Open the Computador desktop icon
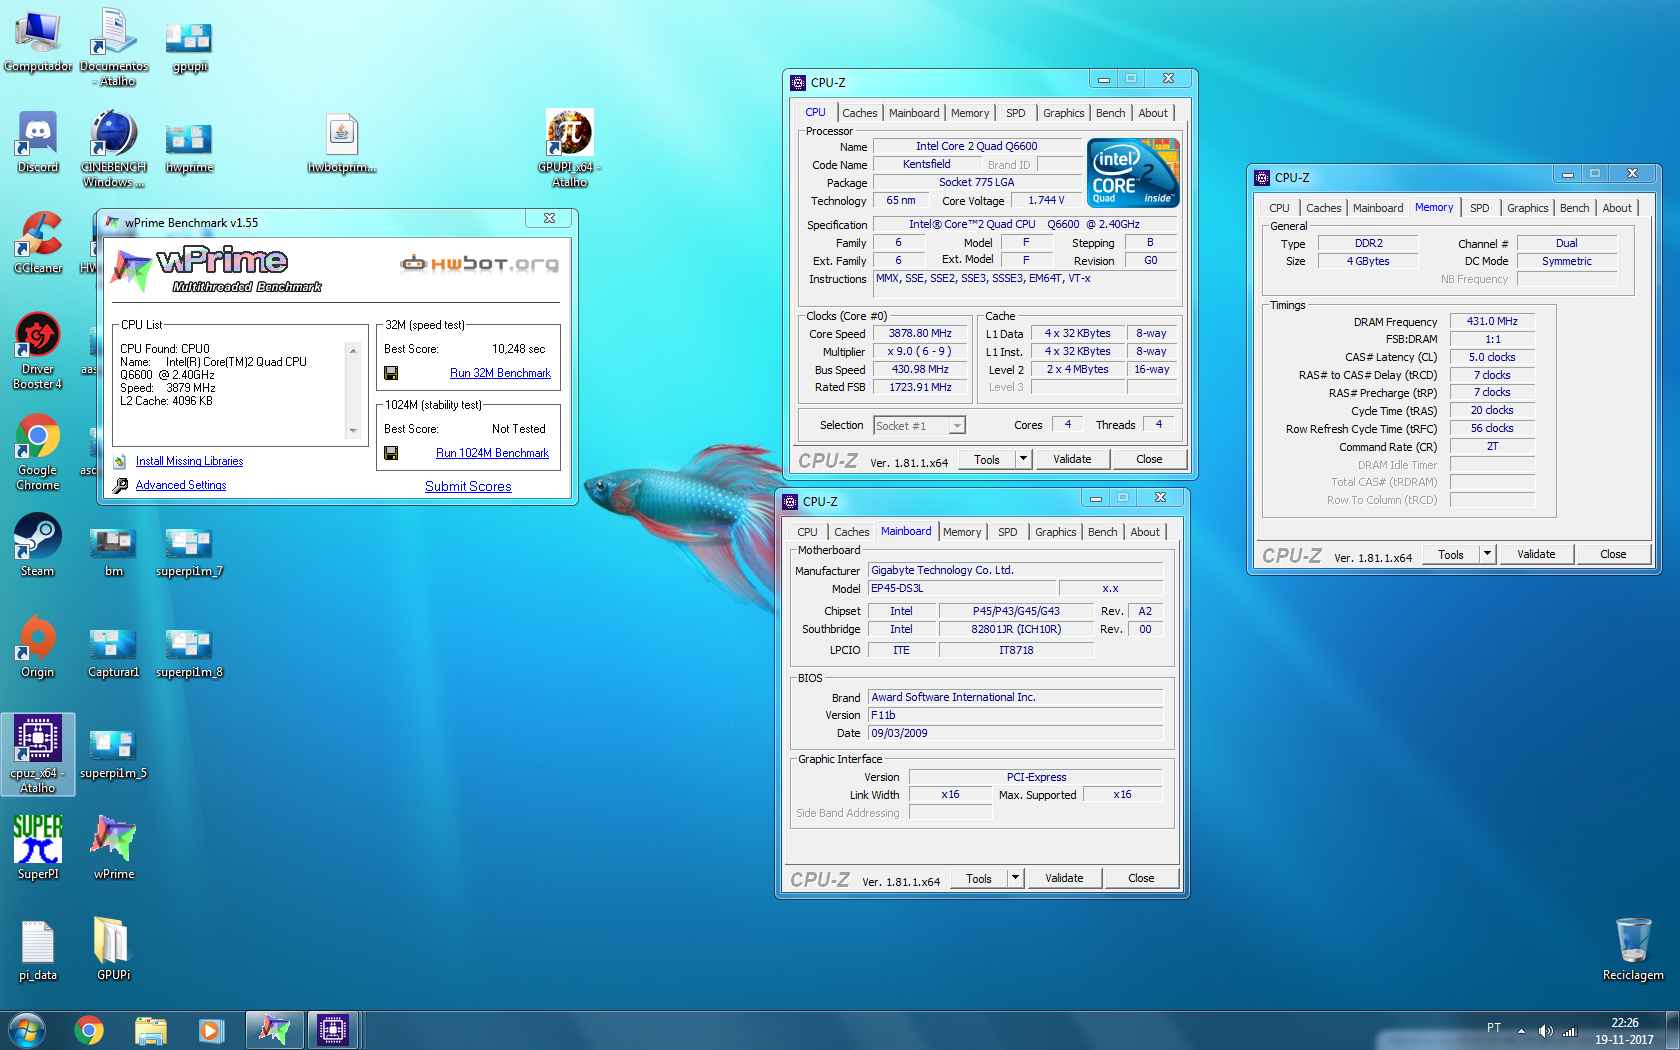The height and width of the screenshot is (1050, 1680). click(x=38, y=40)
